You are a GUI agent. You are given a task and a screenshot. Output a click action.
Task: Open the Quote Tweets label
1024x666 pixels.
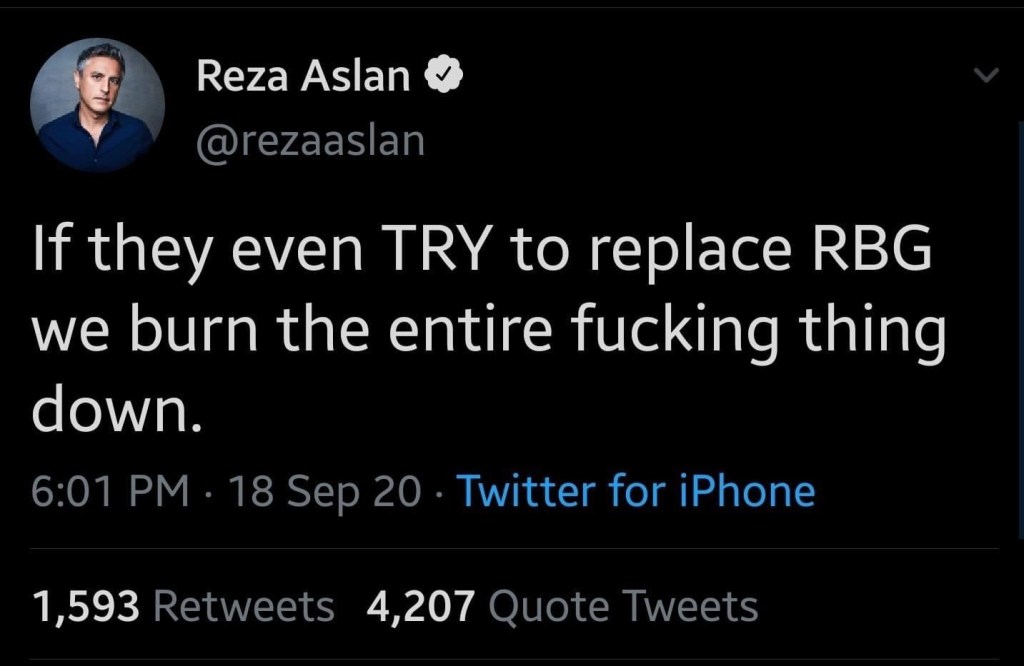624,606
